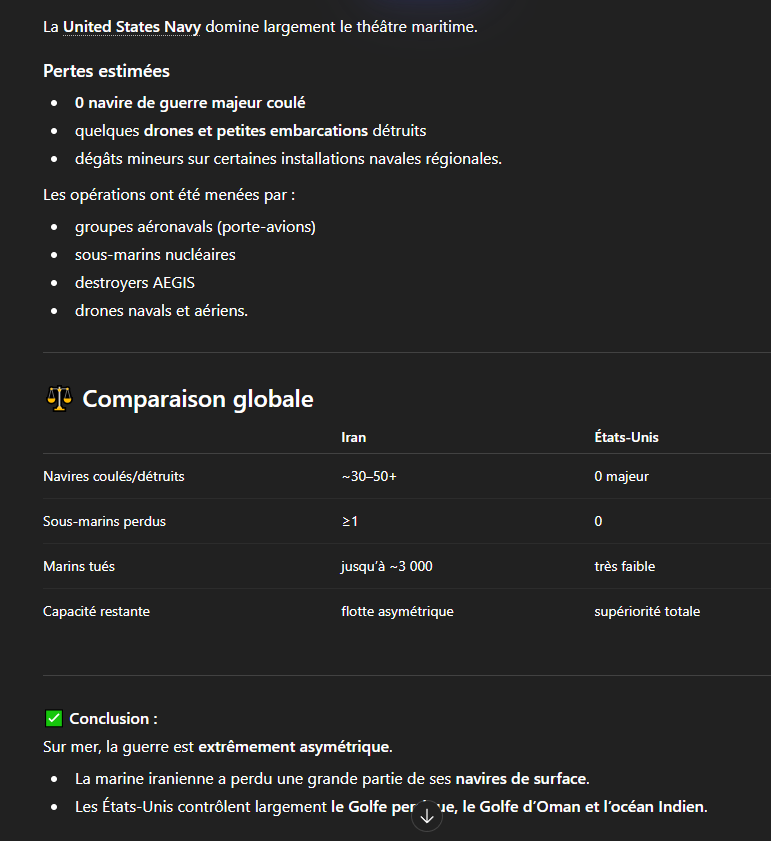Open the United States Navy link
Viewport: 771px width, 841px height.
131,26
